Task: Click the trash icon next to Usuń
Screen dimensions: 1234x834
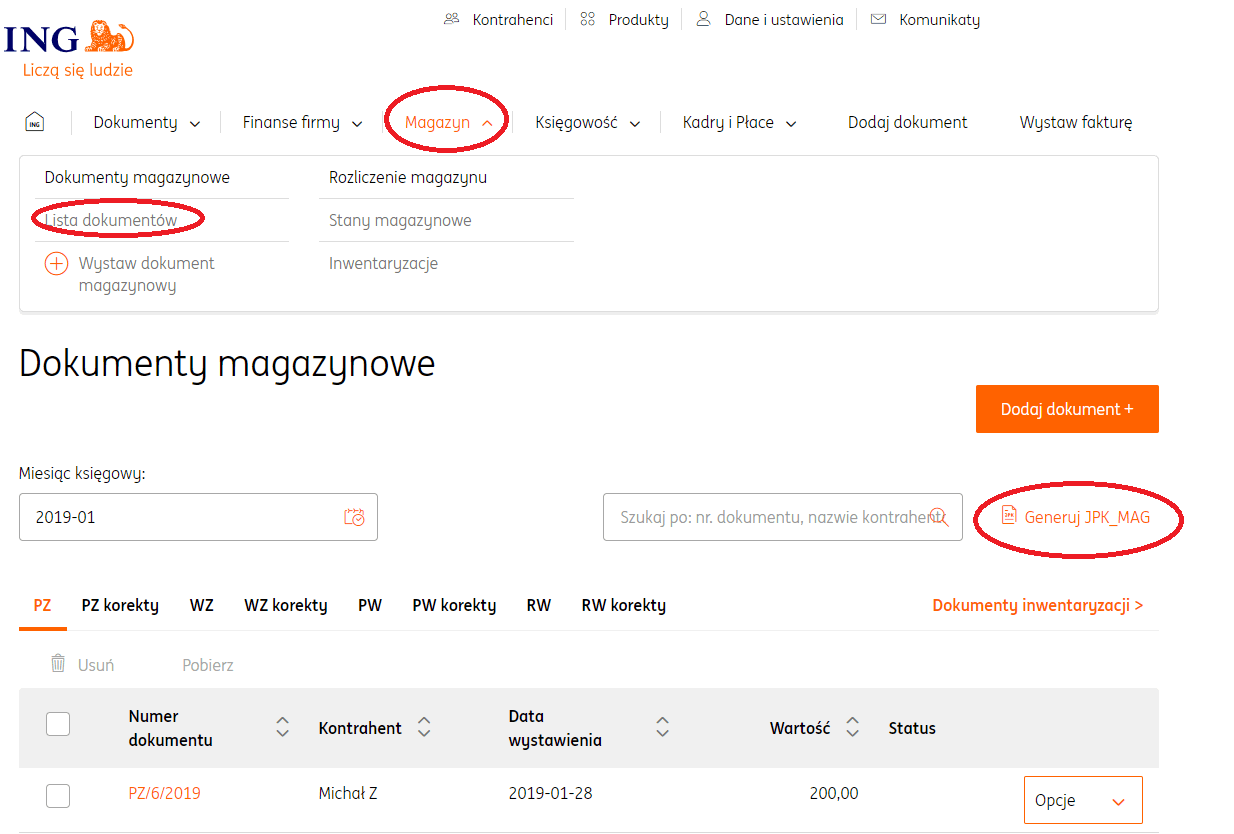Action: (x=58, y=664)
